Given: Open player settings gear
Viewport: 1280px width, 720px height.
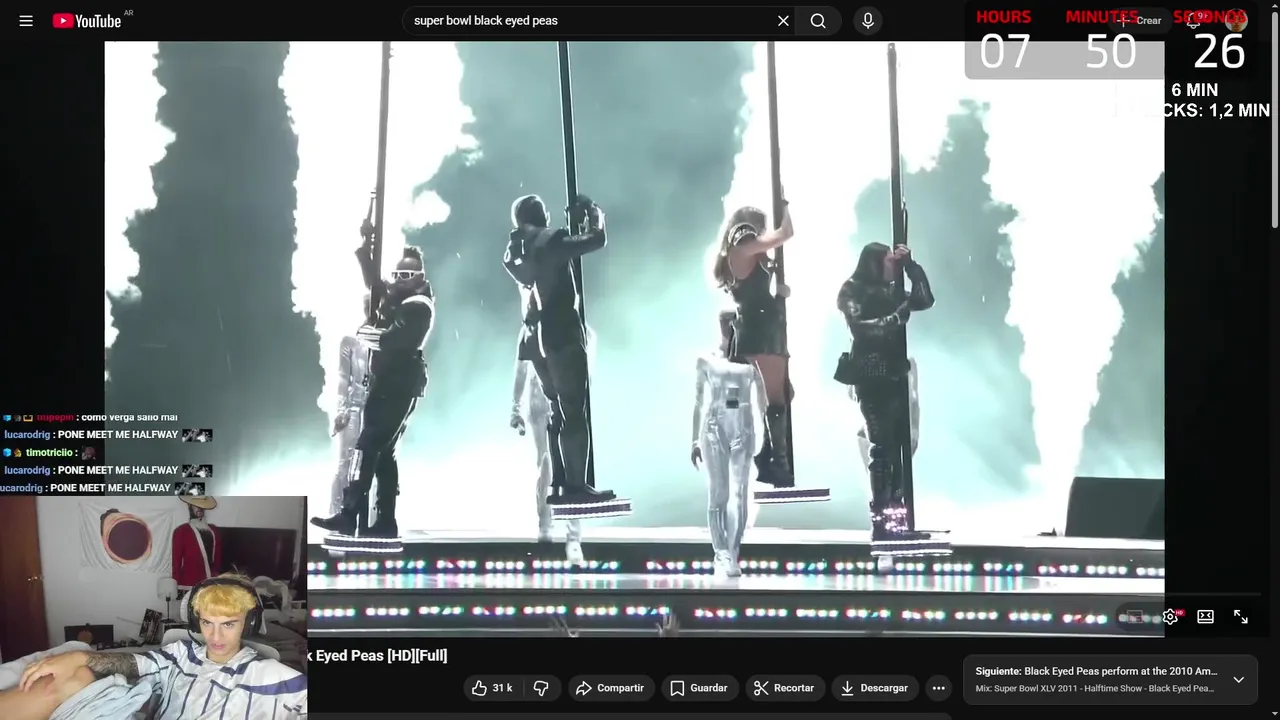Looking at the screenshot, I should (x=1170, y=617).
